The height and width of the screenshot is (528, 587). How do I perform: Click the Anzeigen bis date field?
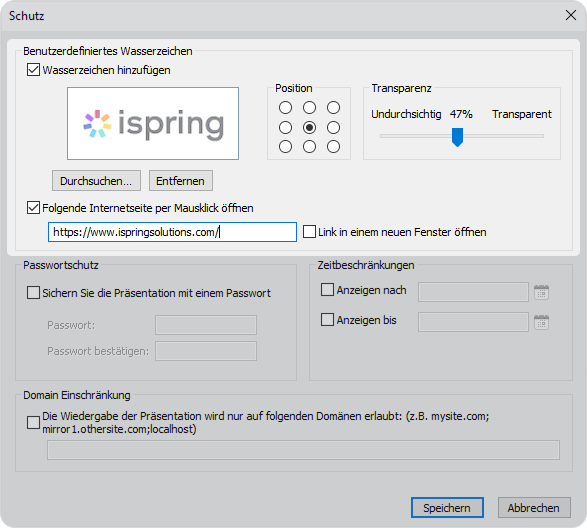[x=473, y=322]
